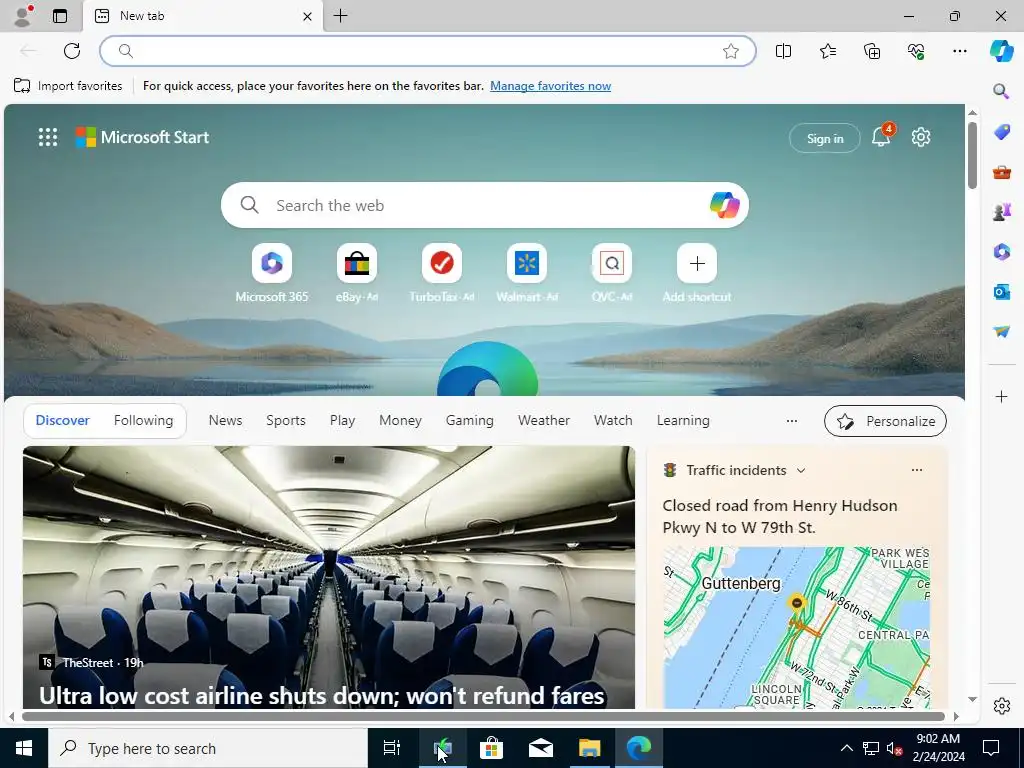Image resolution: width=1024 pixels, height=768 pixels.
Task: Click Copilot icon in search box
Action: click(x=724, y=205)
